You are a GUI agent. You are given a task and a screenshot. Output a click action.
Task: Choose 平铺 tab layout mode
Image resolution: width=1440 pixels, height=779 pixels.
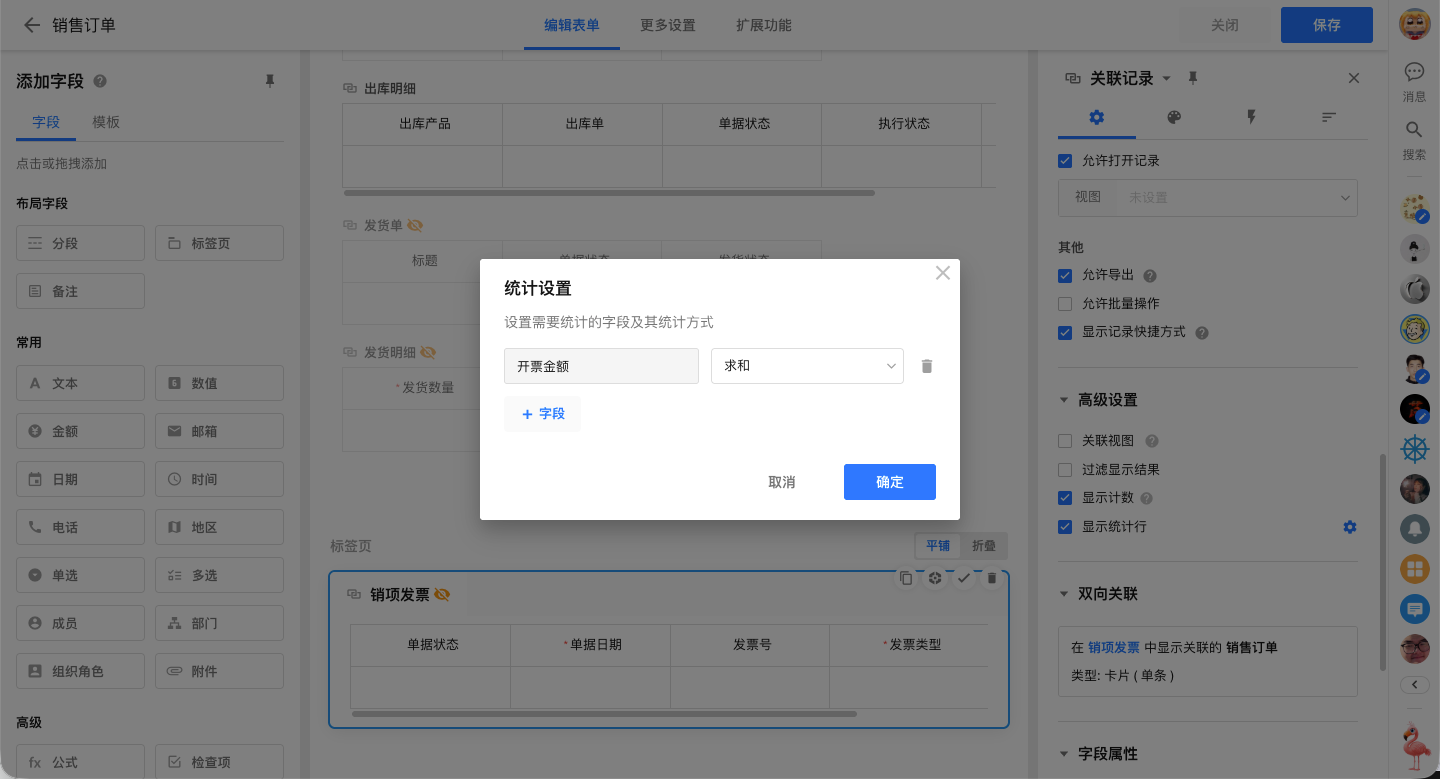[938, 546]
